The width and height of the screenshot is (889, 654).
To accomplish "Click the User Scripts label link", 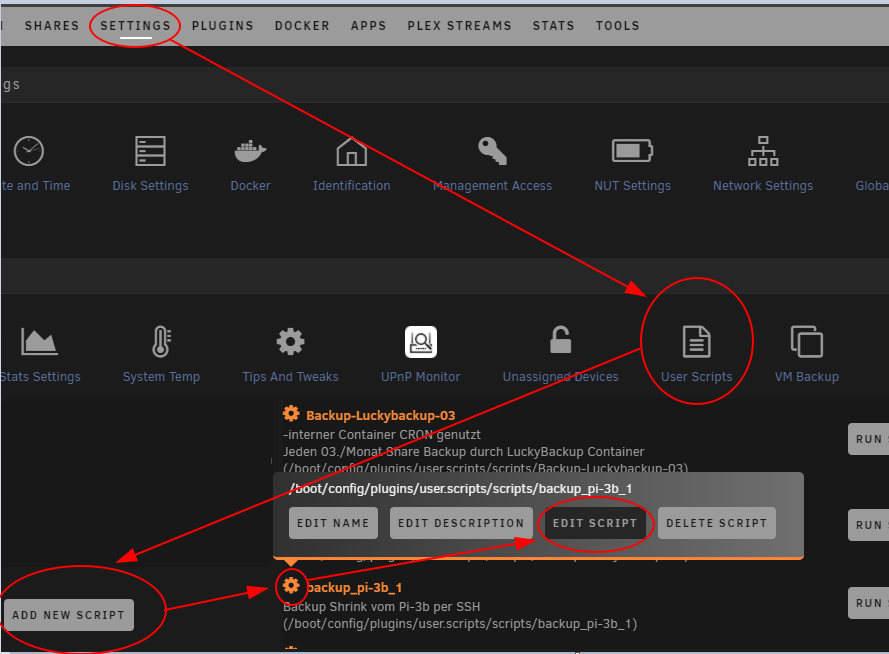I will coord(696,376).
